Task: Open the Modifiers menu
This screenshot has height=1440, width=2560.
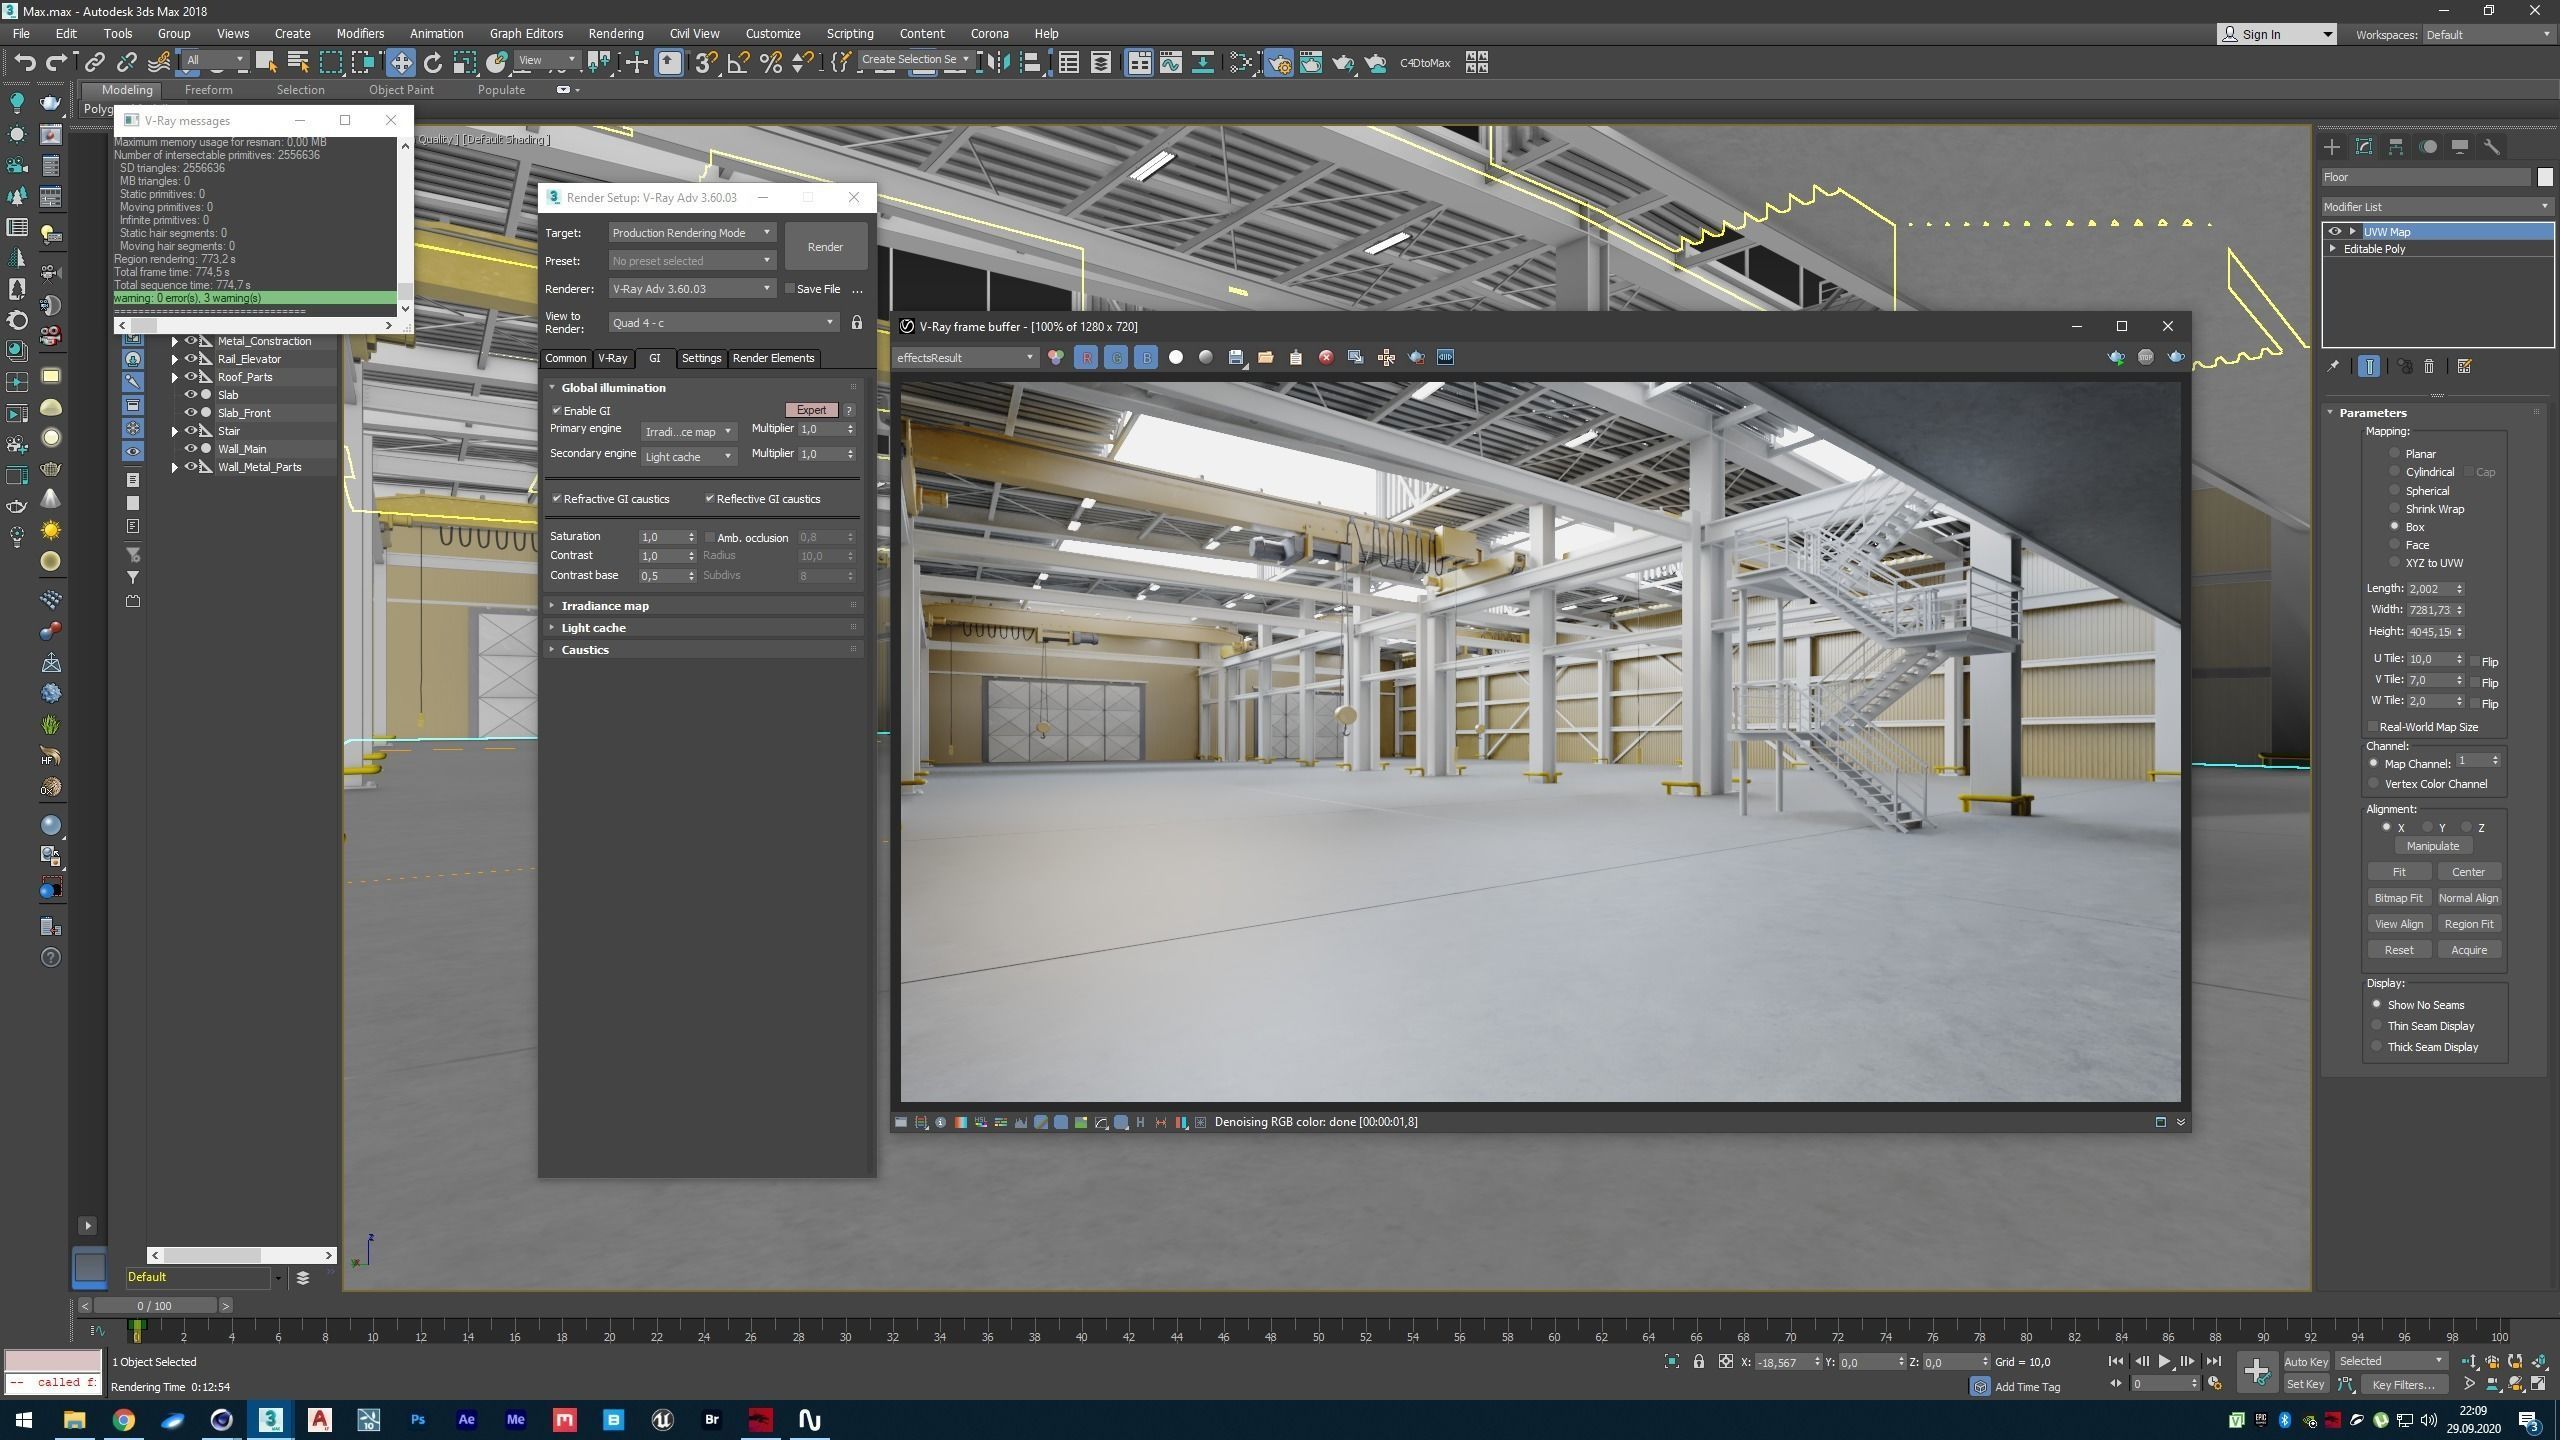Action: tap(360, 33)
